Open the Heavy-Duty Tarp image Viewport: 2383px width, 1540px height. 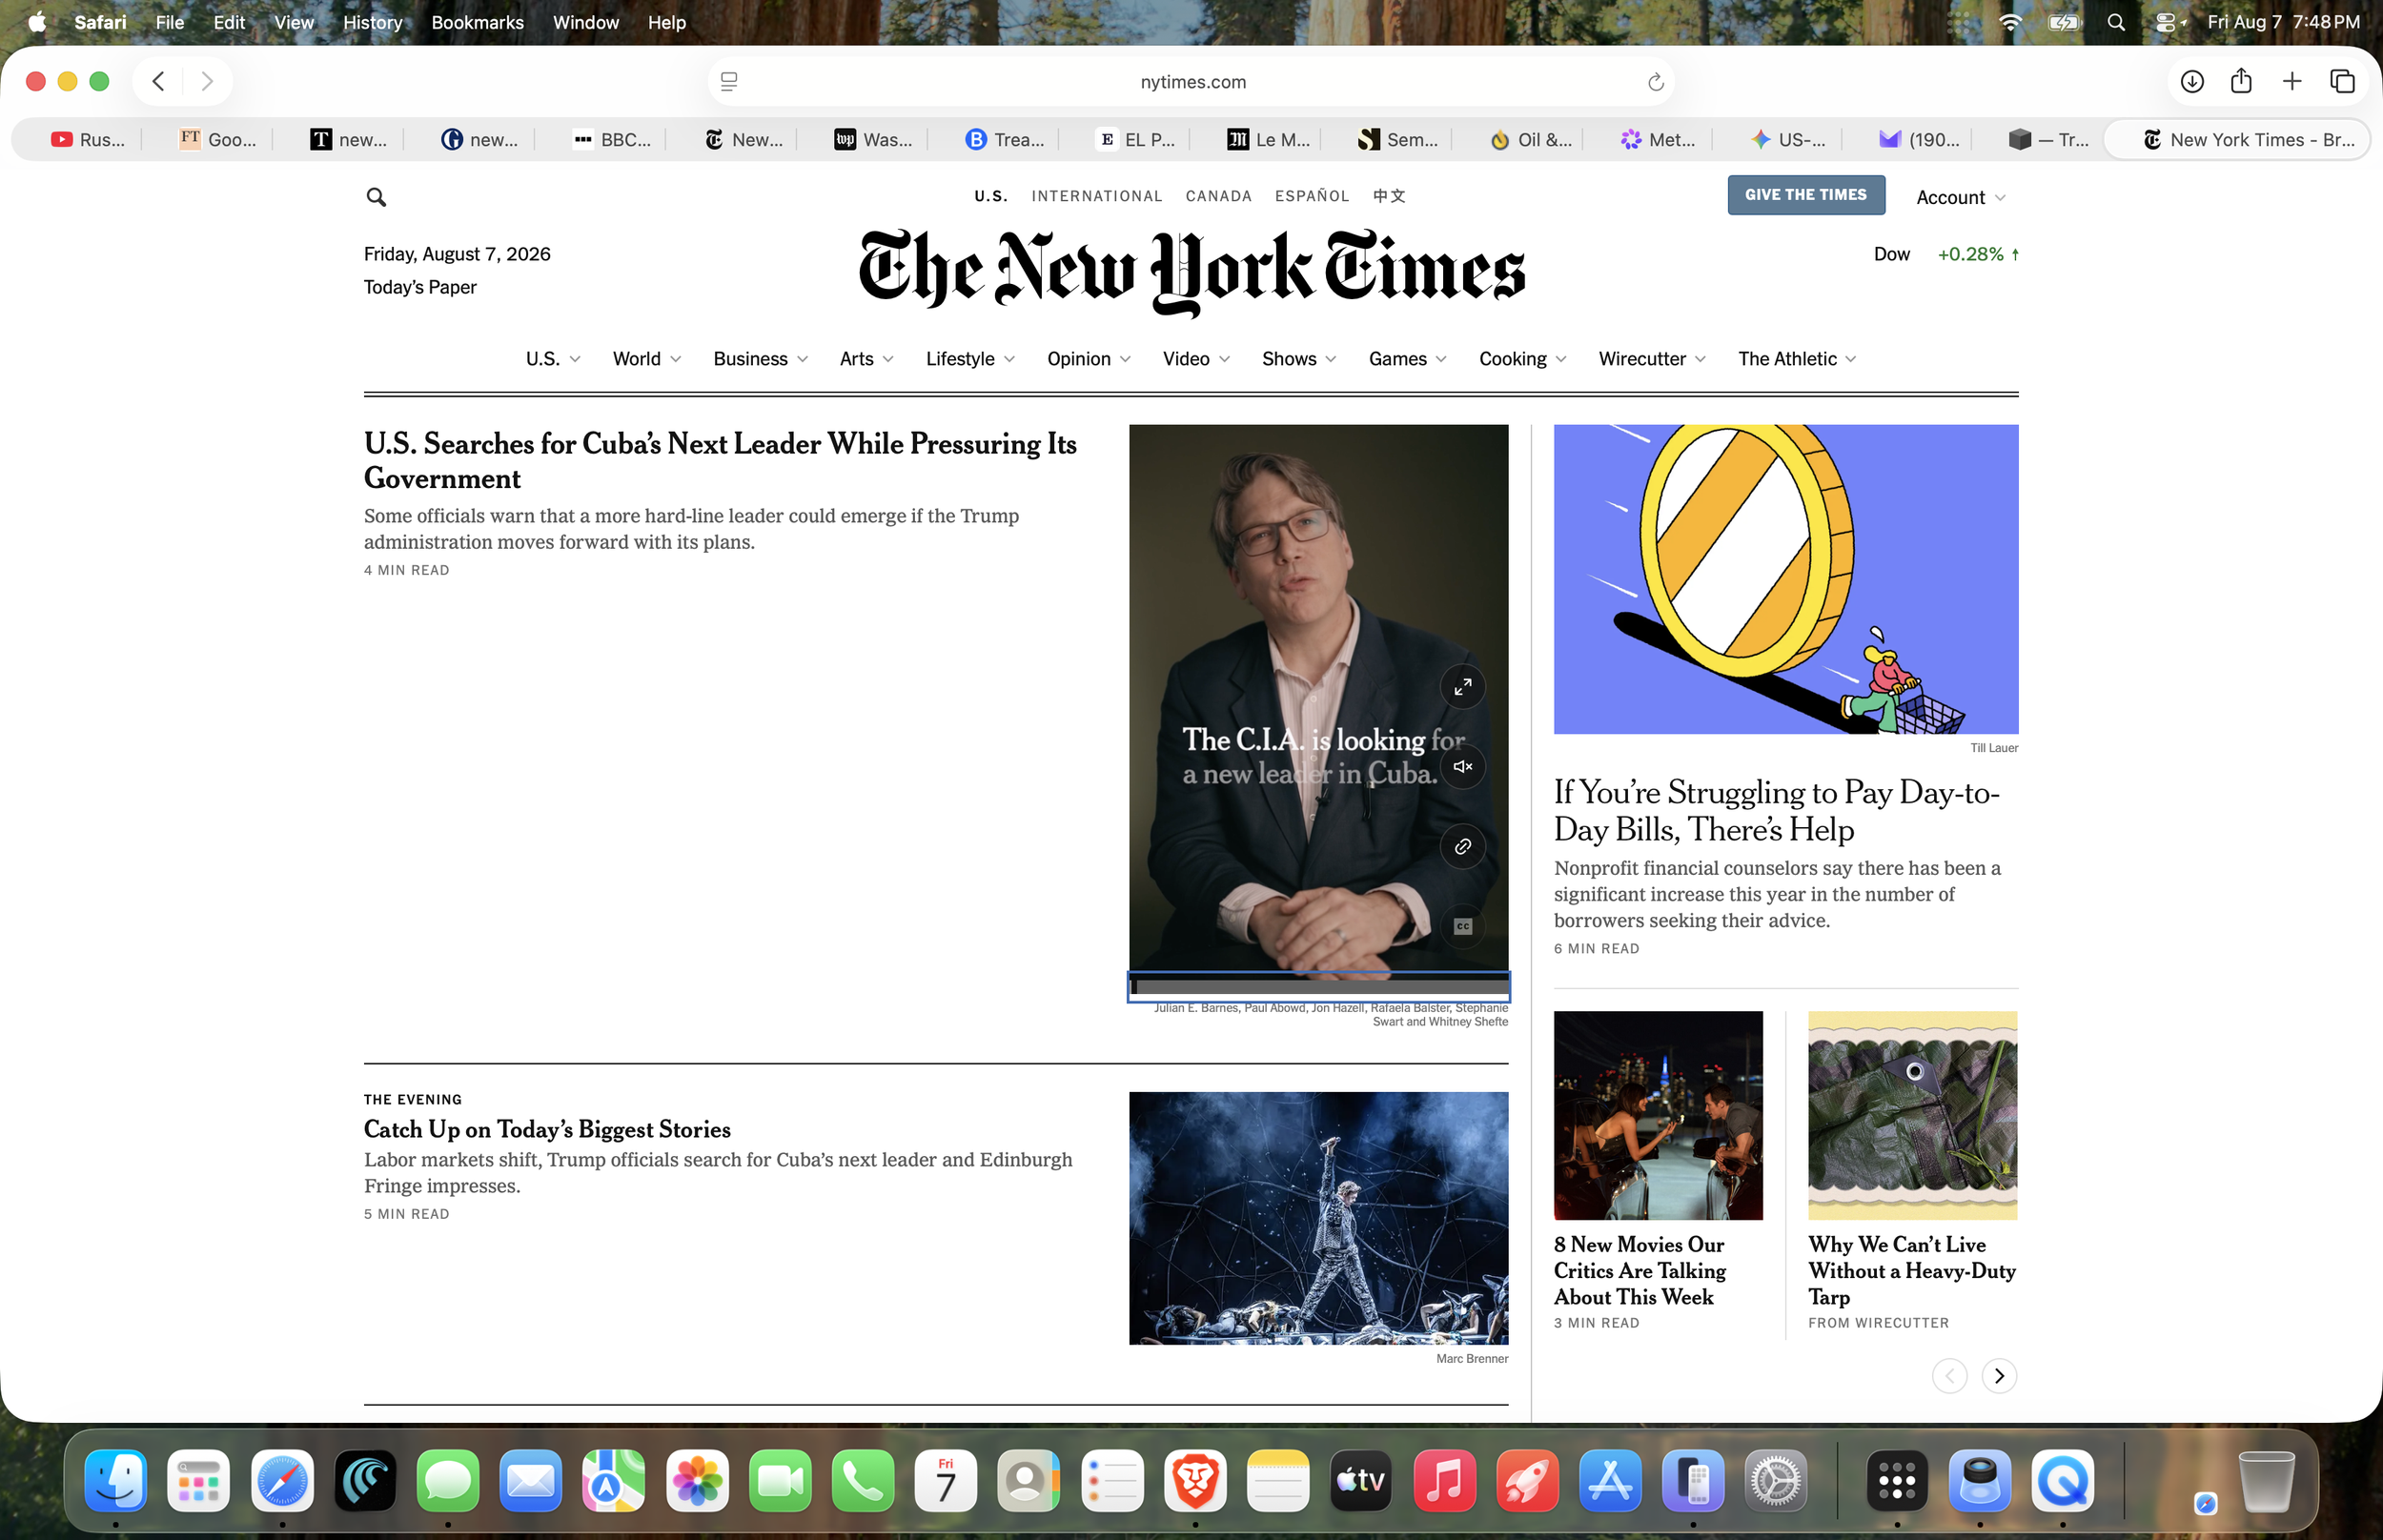point(1912,1115)
